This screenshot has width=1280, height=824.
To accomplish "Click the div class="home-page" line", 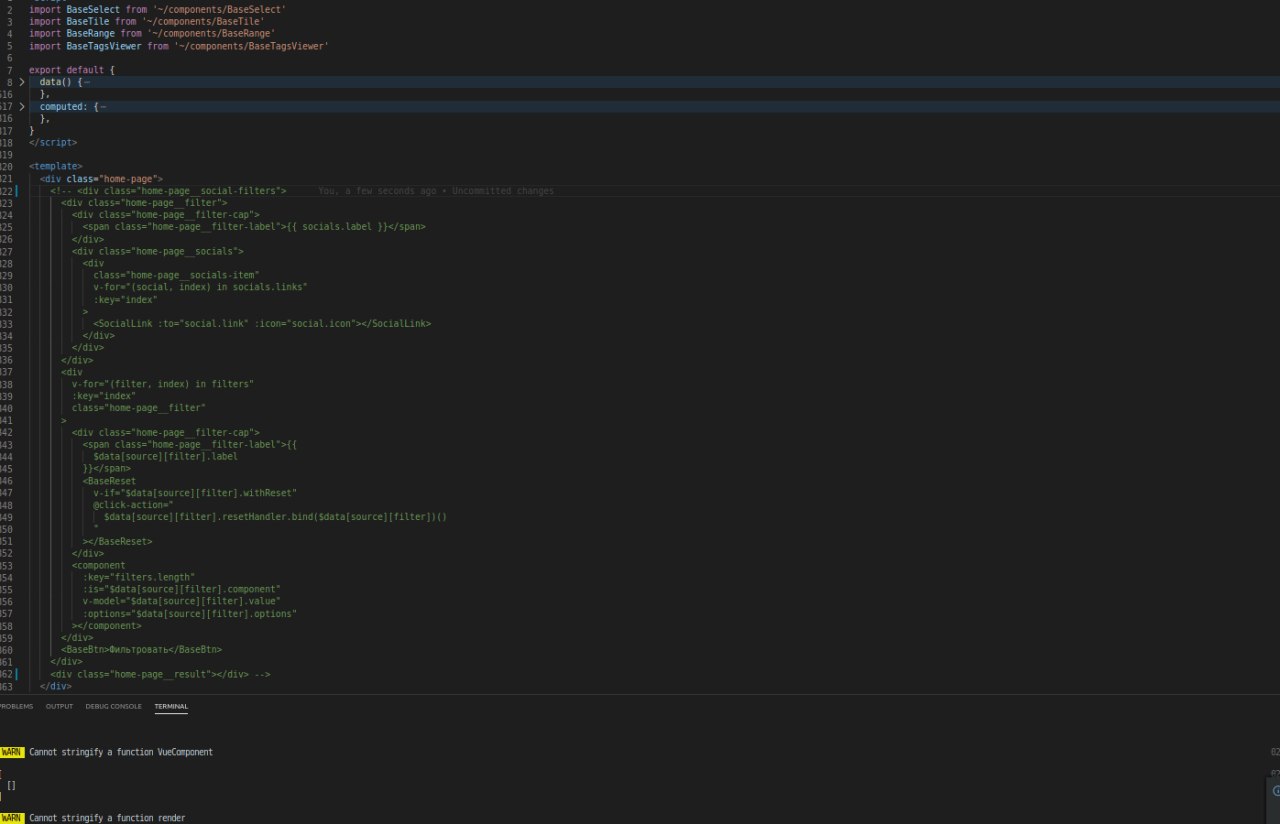I will [x=101, y=178].
